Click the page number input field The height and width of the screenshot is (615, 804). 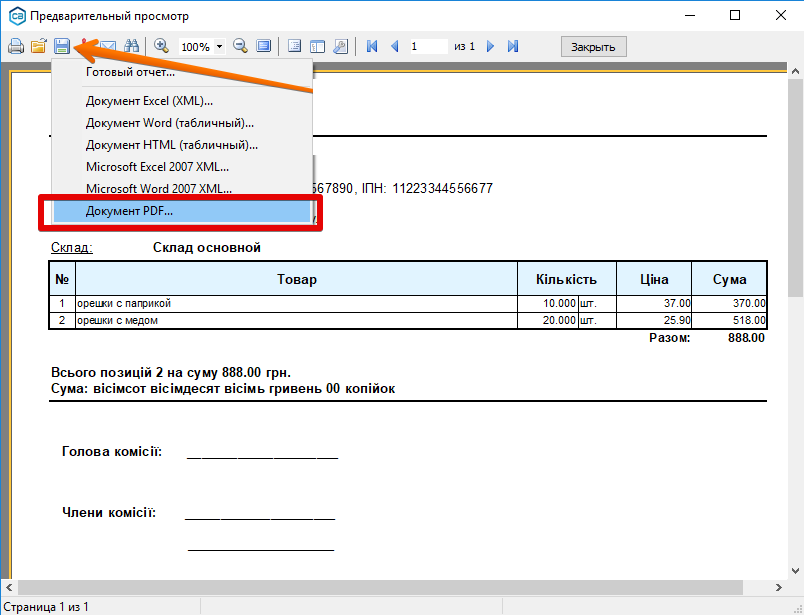429,47
